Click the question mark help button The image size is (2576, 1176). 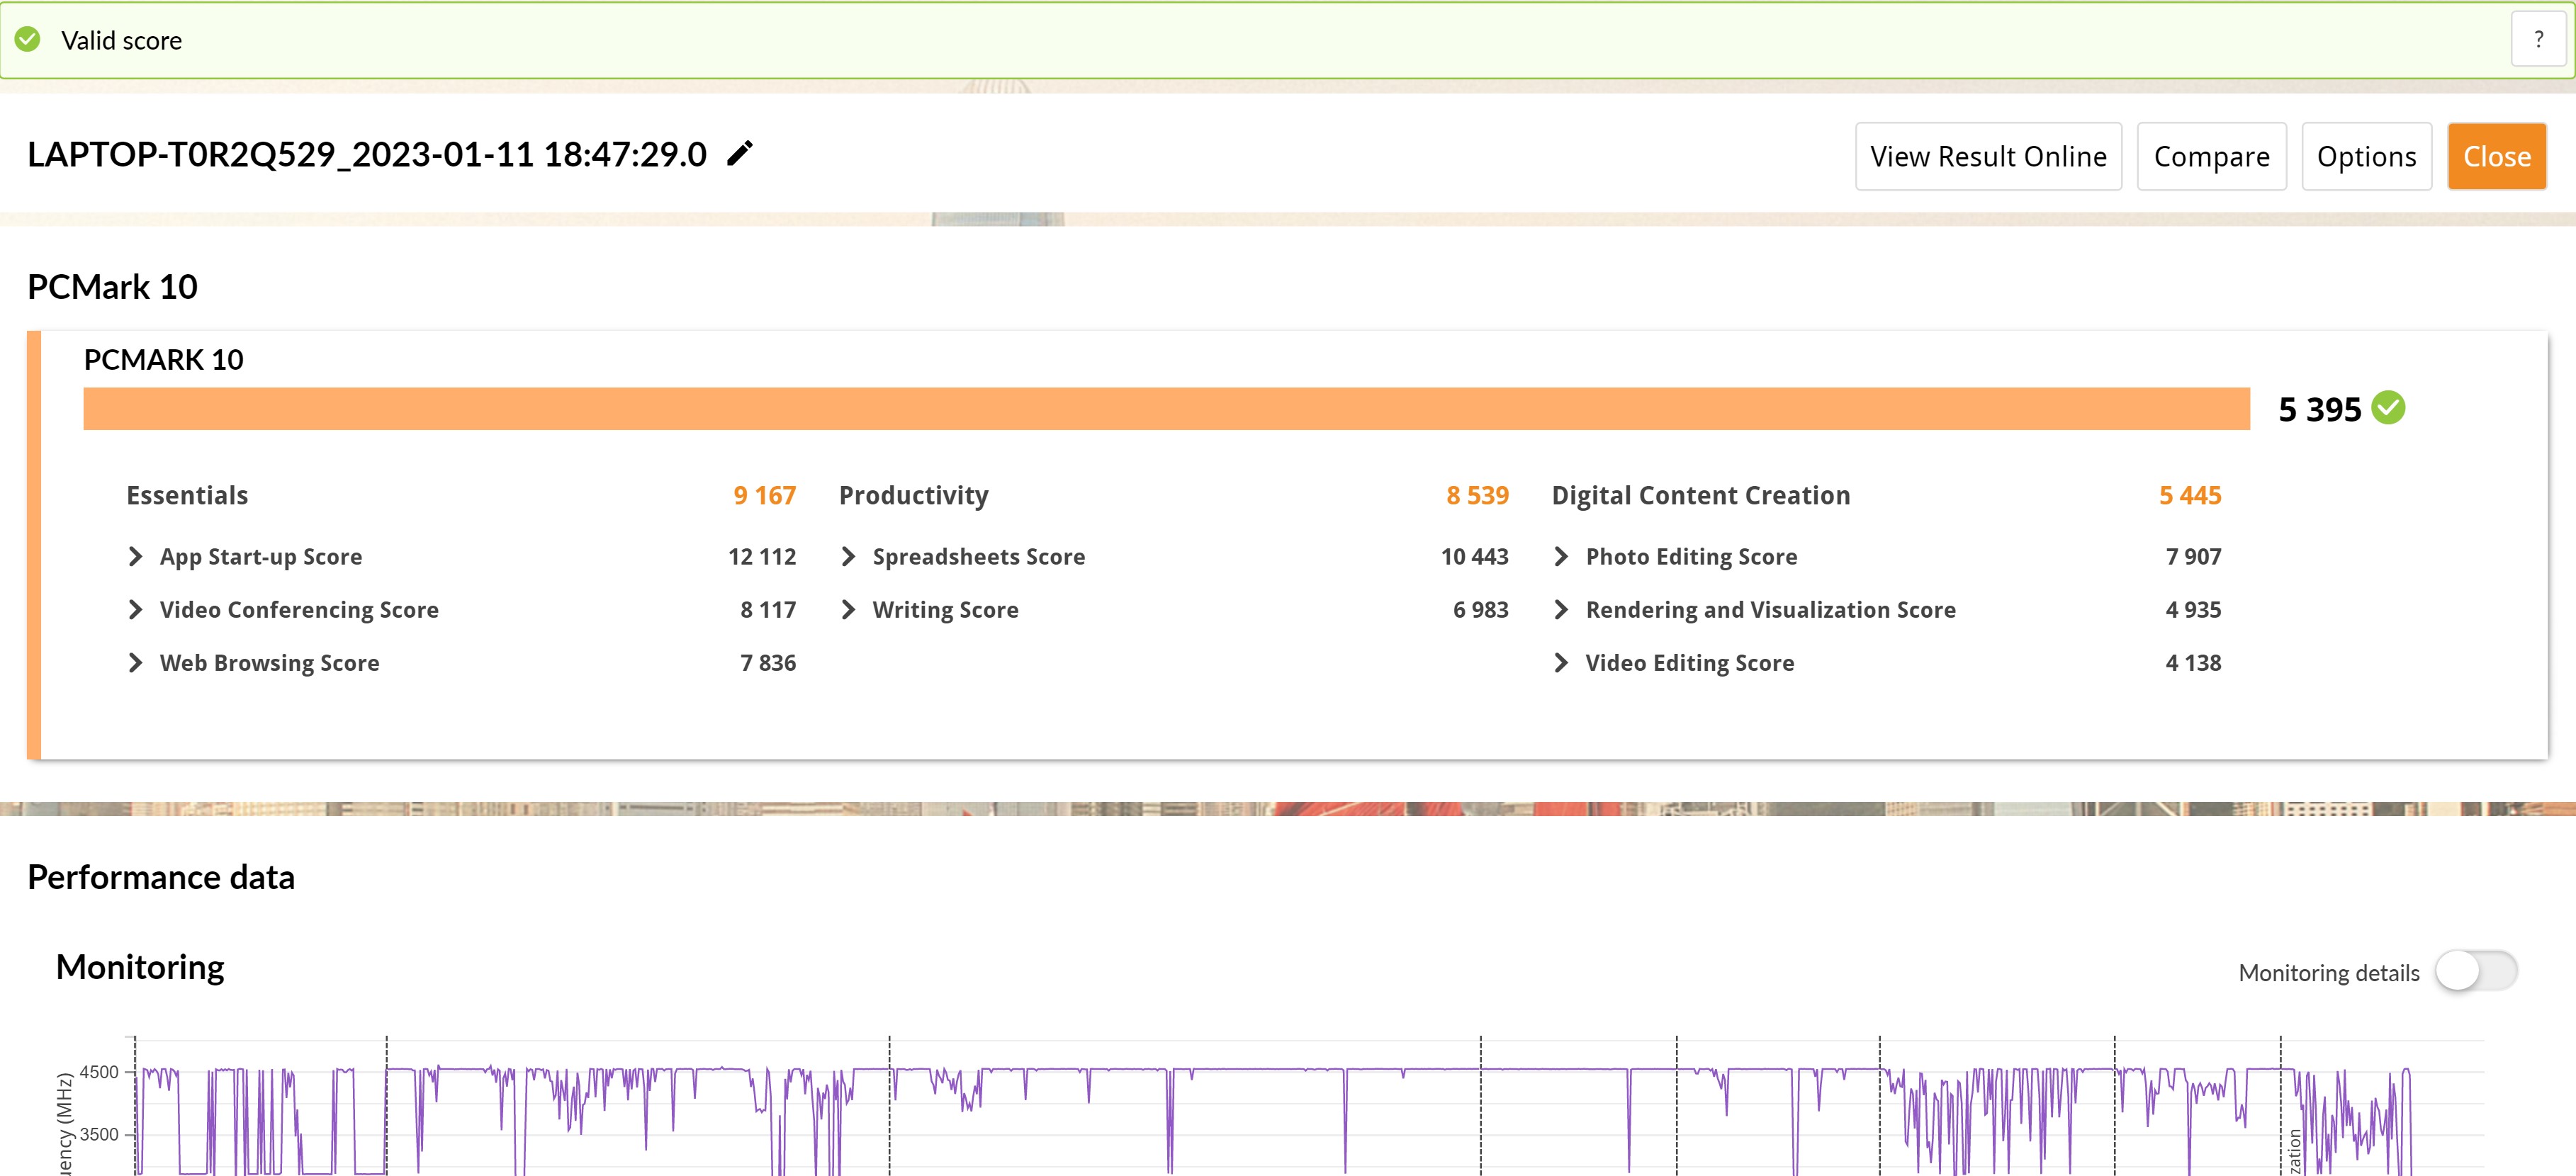[2538, 40]
